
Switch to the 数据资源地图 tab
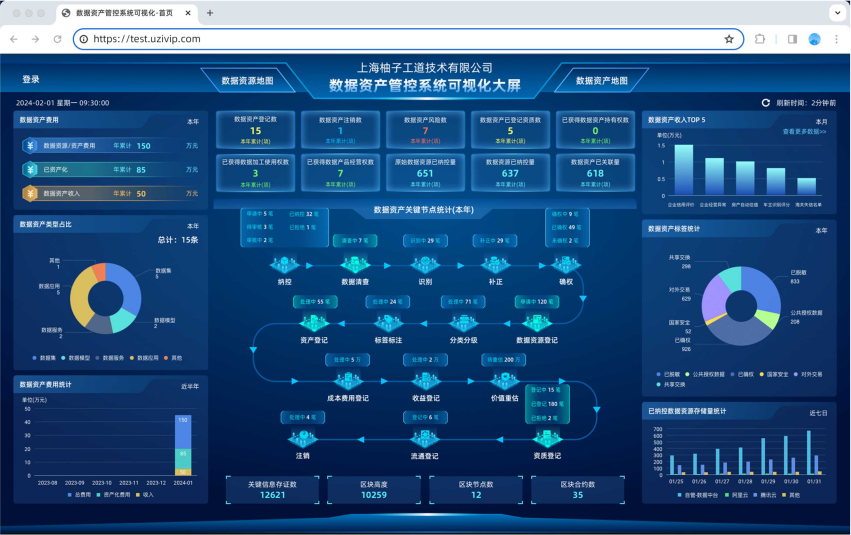(247, 80)
